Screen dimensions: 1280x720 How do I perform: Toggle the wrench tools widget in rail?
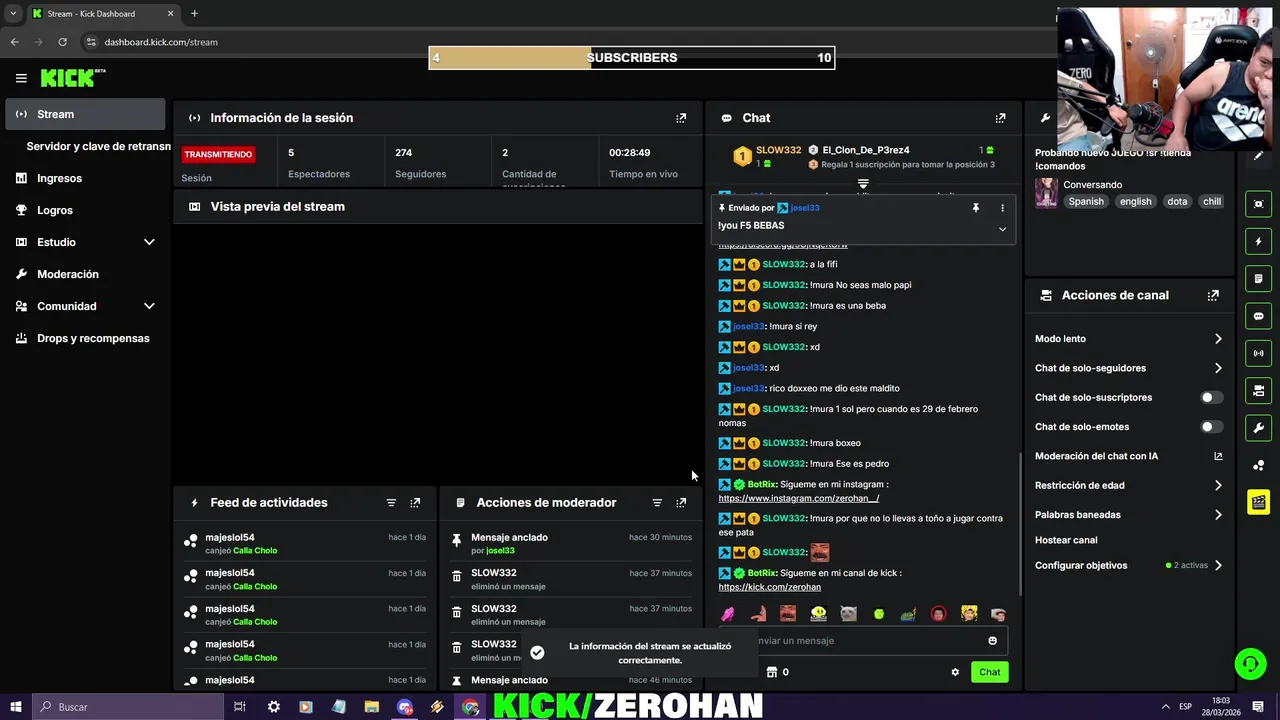click(x=1259, y=428)
